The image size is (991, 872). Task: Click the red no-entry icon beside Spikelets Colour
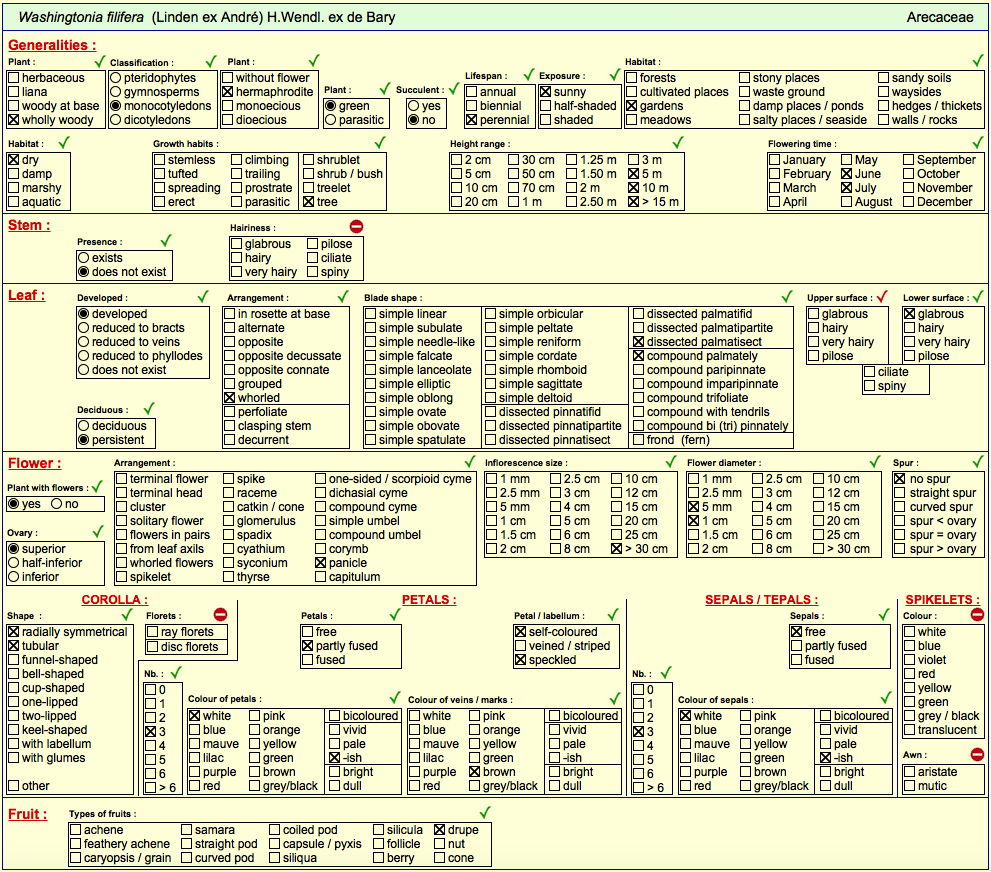pos(977,614)
